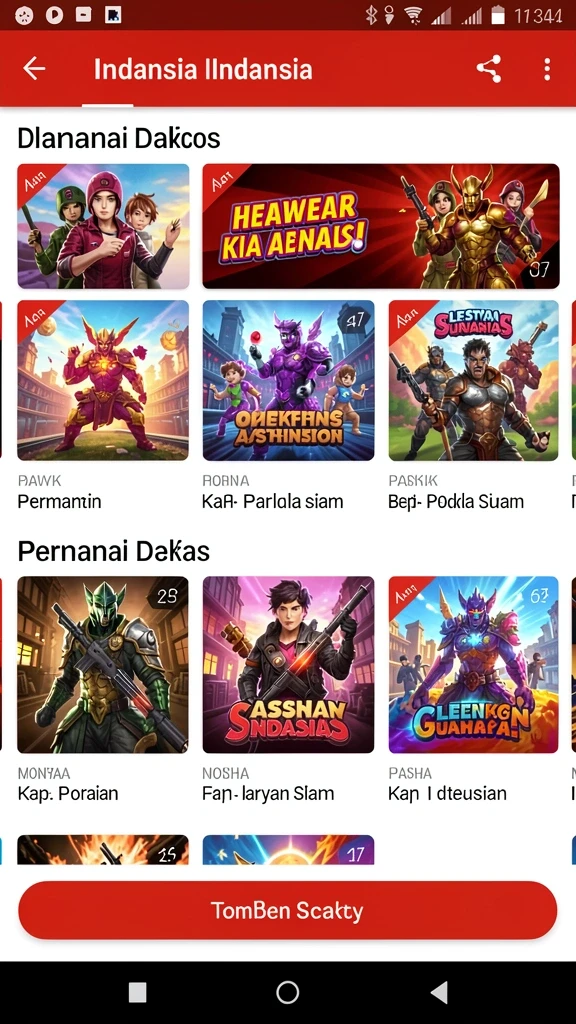Tap the Fan- laryan Slam title
The image size is (576, 1024).
(268, 793)
